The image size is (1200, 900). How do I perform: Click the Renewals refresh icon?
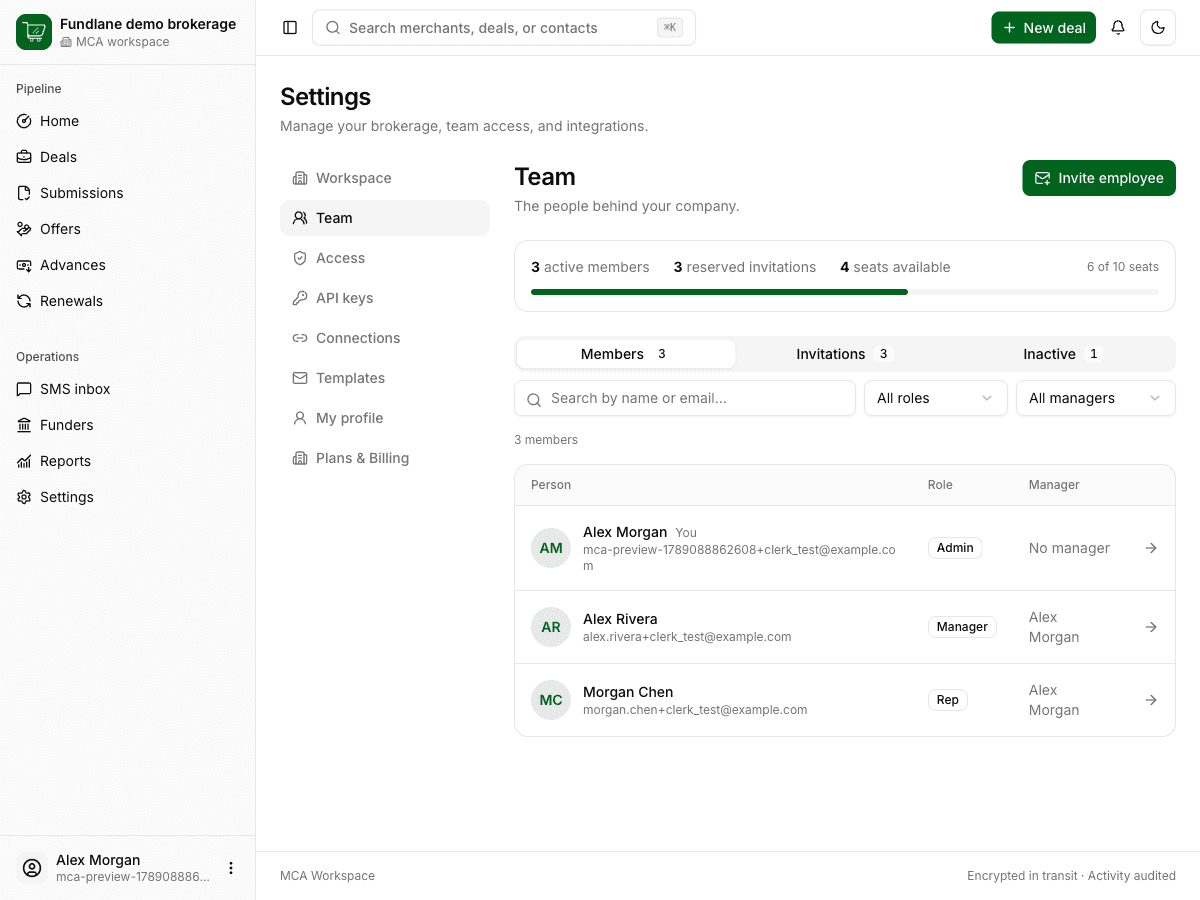24,301
